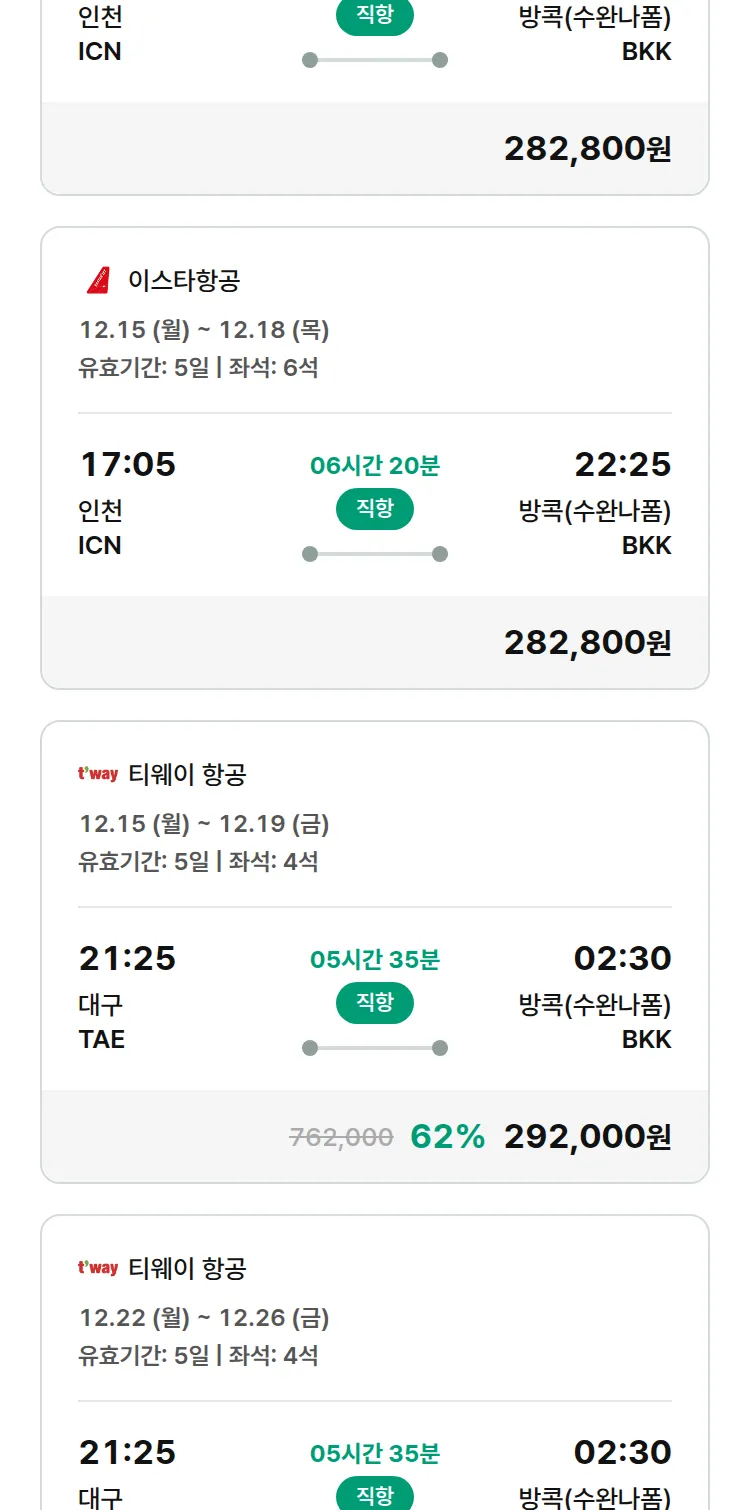Tap the 22:25 Bangkok arrival time
The width and height of the screenshot is (750, 1510).
click(622, 464)
